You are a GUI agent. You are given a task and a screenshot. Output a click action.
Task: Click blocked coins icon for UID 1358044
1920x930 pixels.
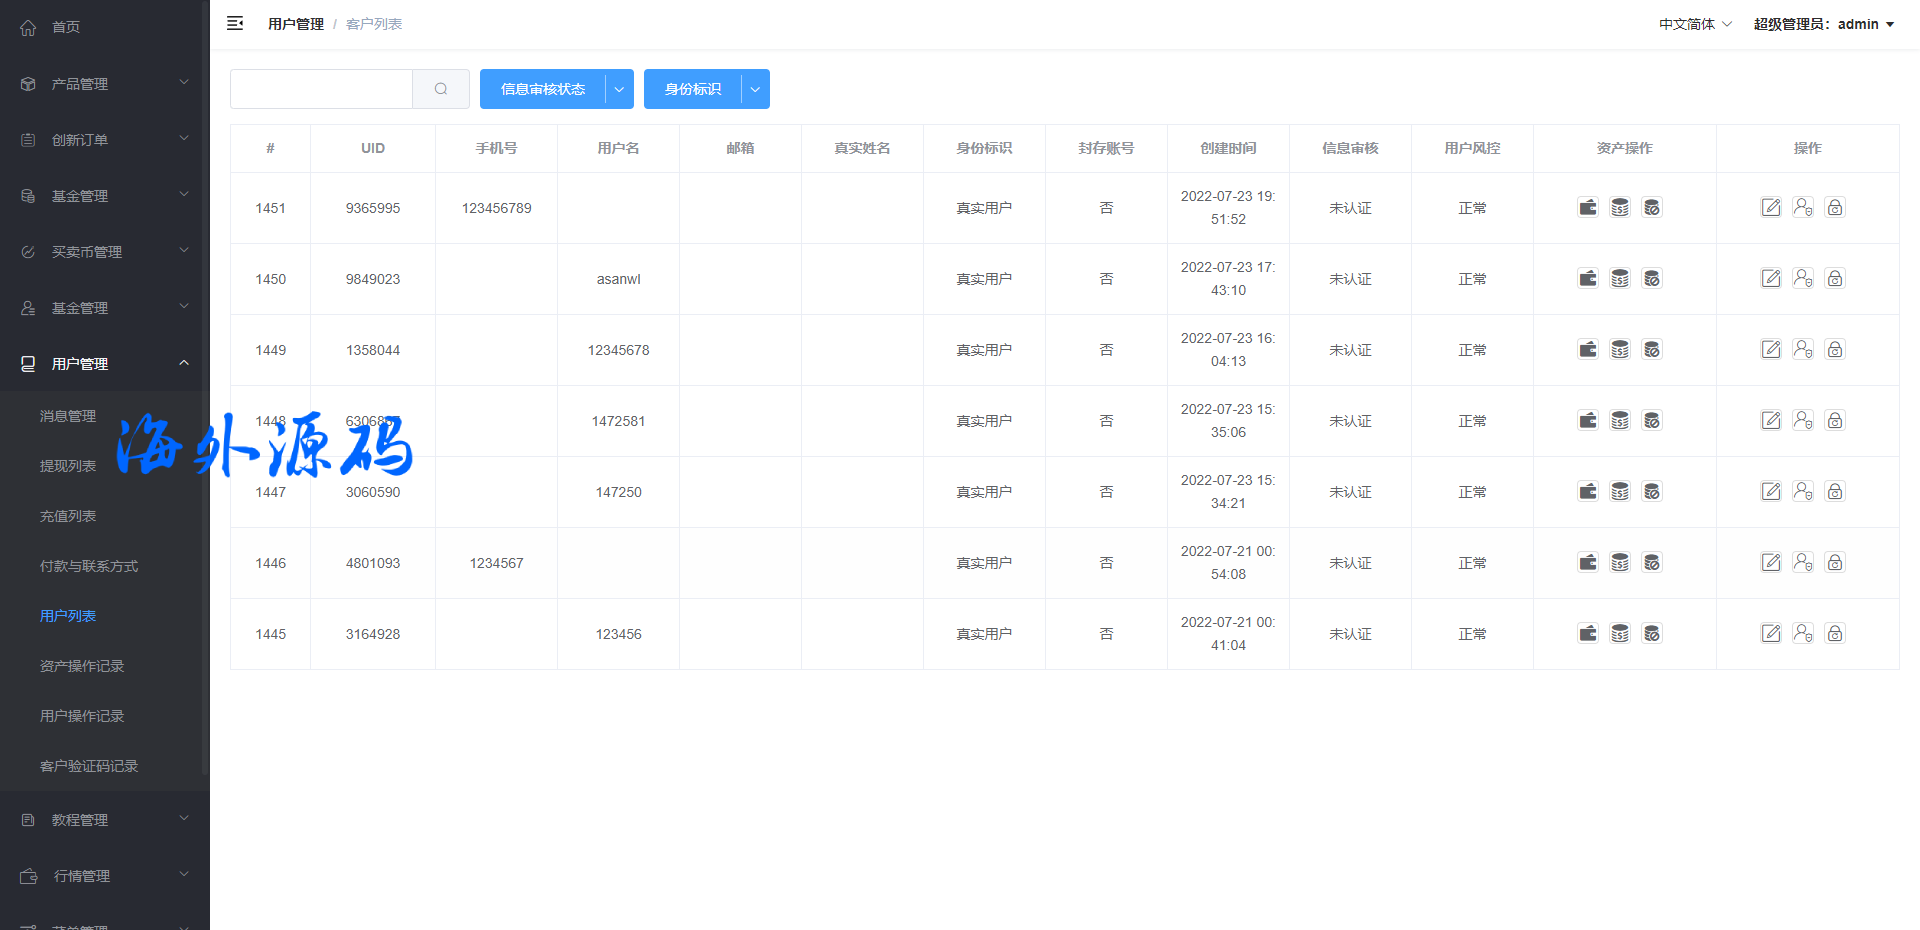tap(1652, 350)
